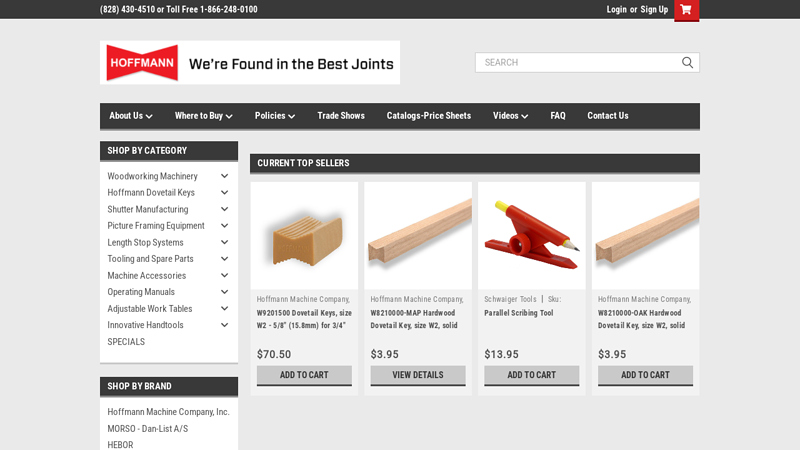Click the Login link

pyautogui.click(x=616, y=10)
